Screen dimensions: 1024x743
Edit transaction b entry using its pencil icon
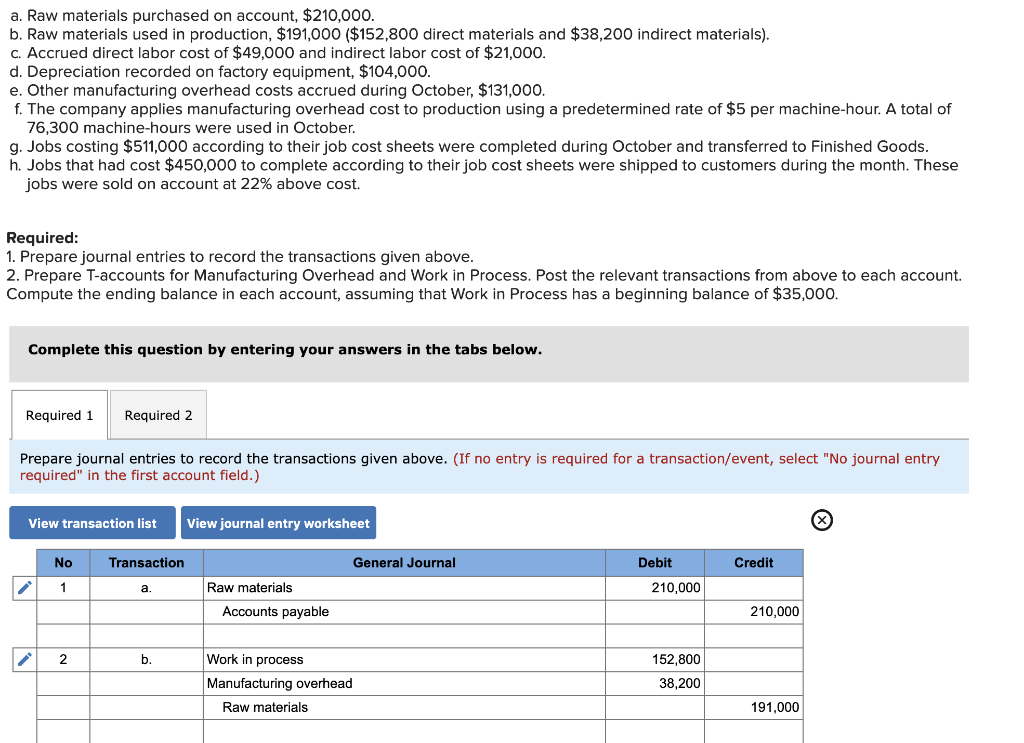pos(22,659)
